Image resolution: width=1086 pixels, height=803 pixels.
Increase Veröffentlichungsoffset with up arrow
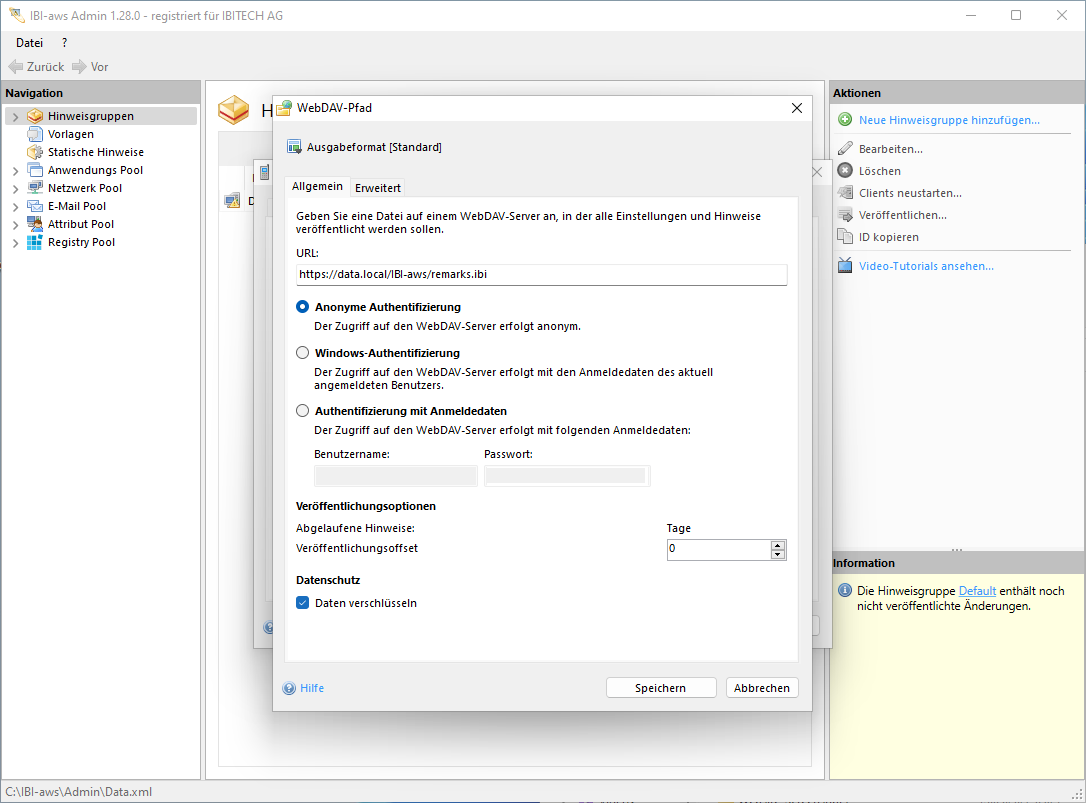pos(777,545)
